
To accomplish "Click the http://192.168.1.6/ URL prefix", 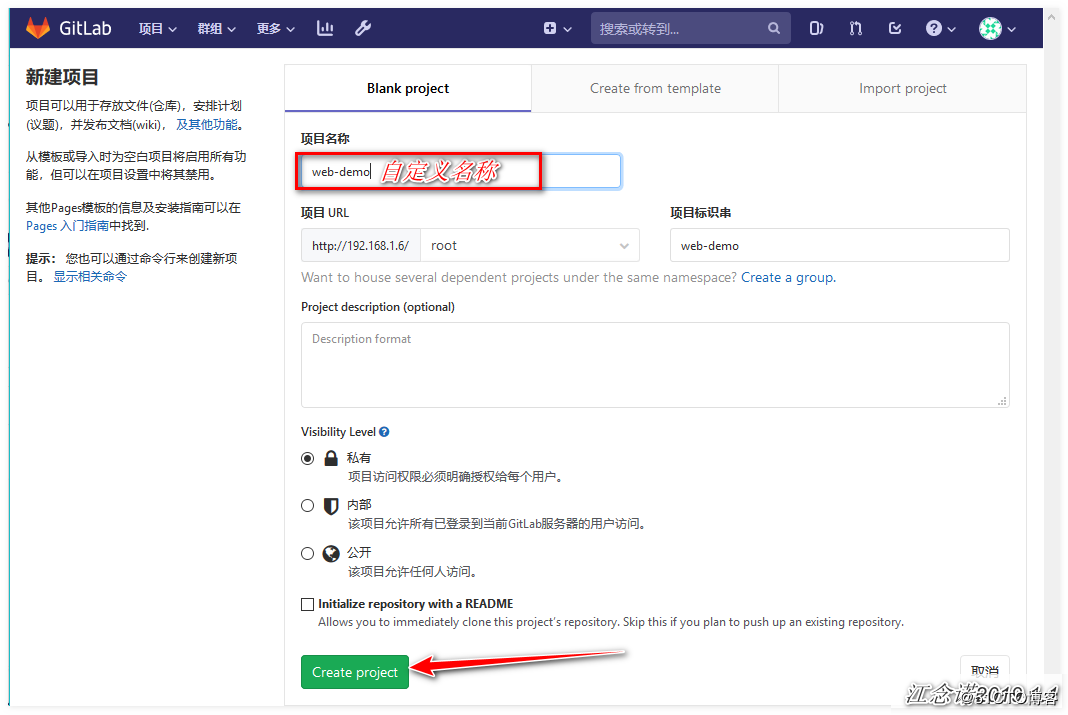I will pos(361,245).
